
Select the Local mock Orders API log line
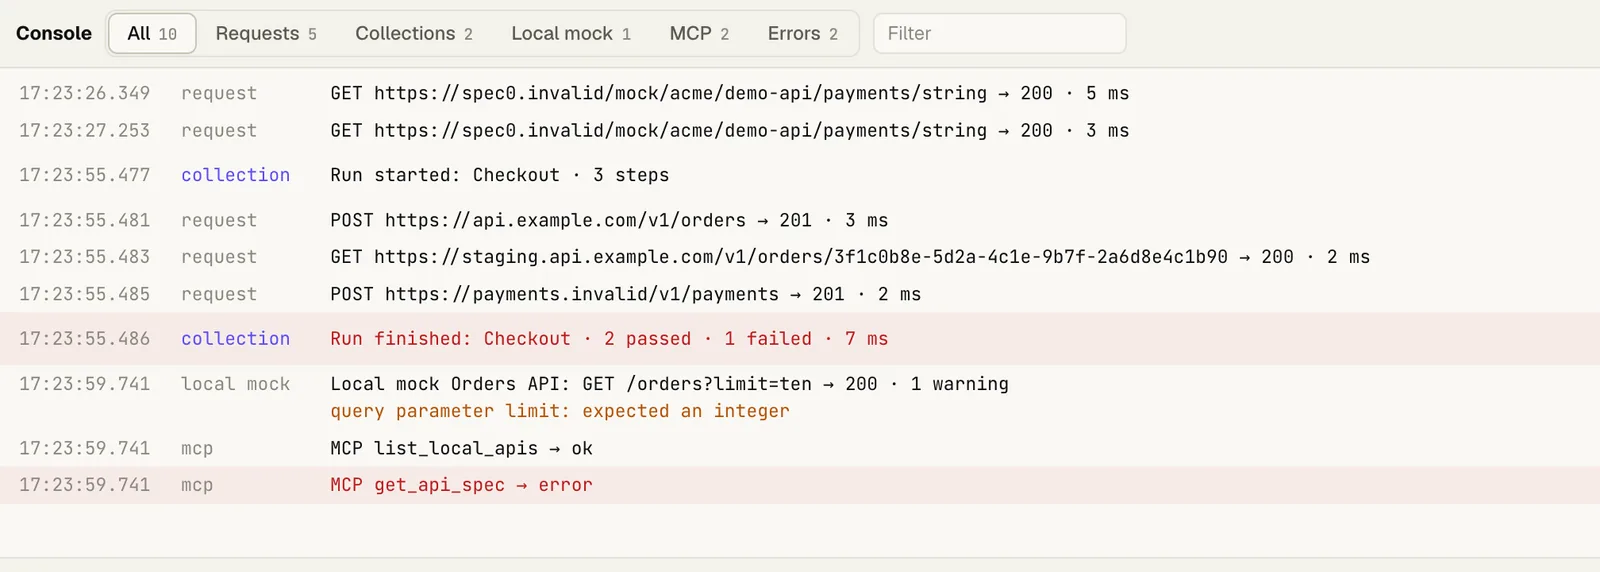coord(800,397)
